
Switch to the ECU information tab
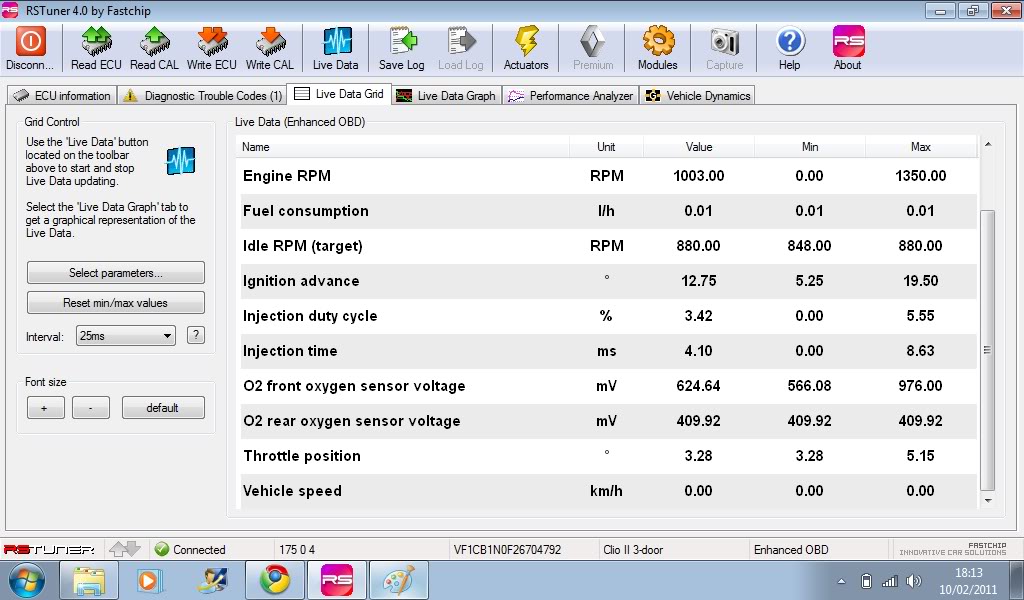(x=62, y=96)
